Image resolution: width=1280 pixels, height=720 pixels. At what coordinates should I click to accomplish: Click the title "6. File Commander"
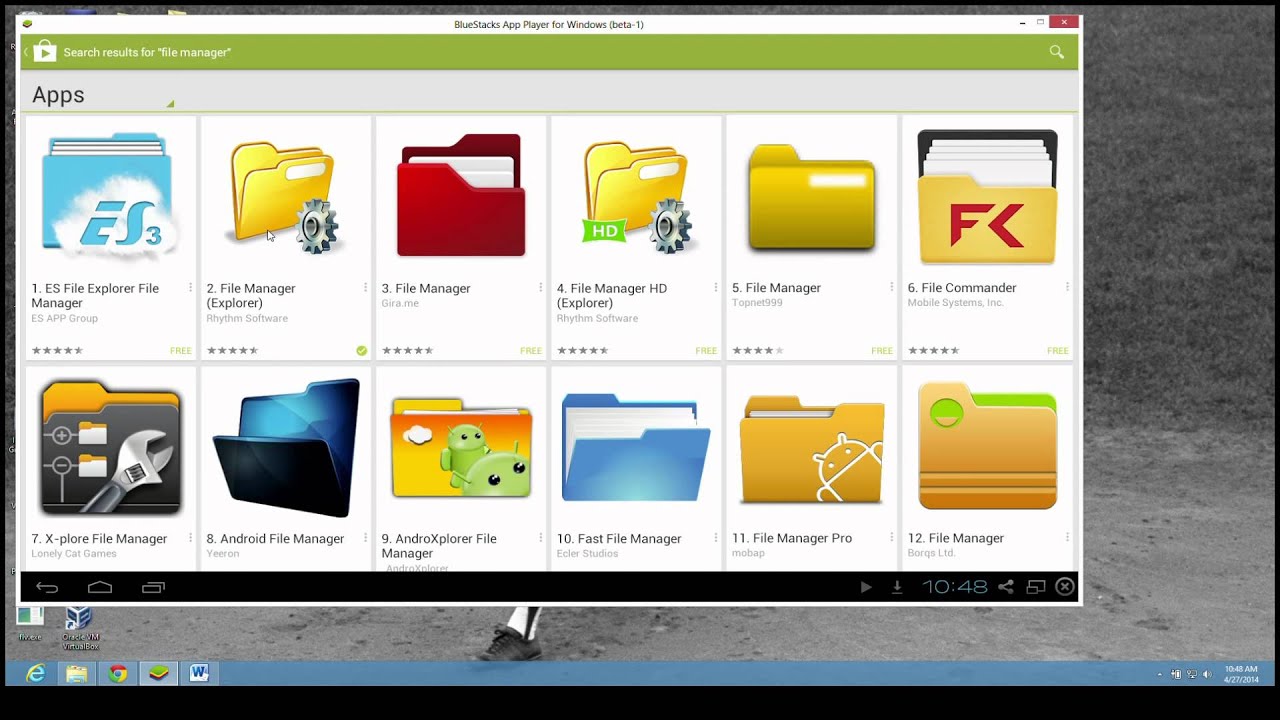click(x=962, y=288)
